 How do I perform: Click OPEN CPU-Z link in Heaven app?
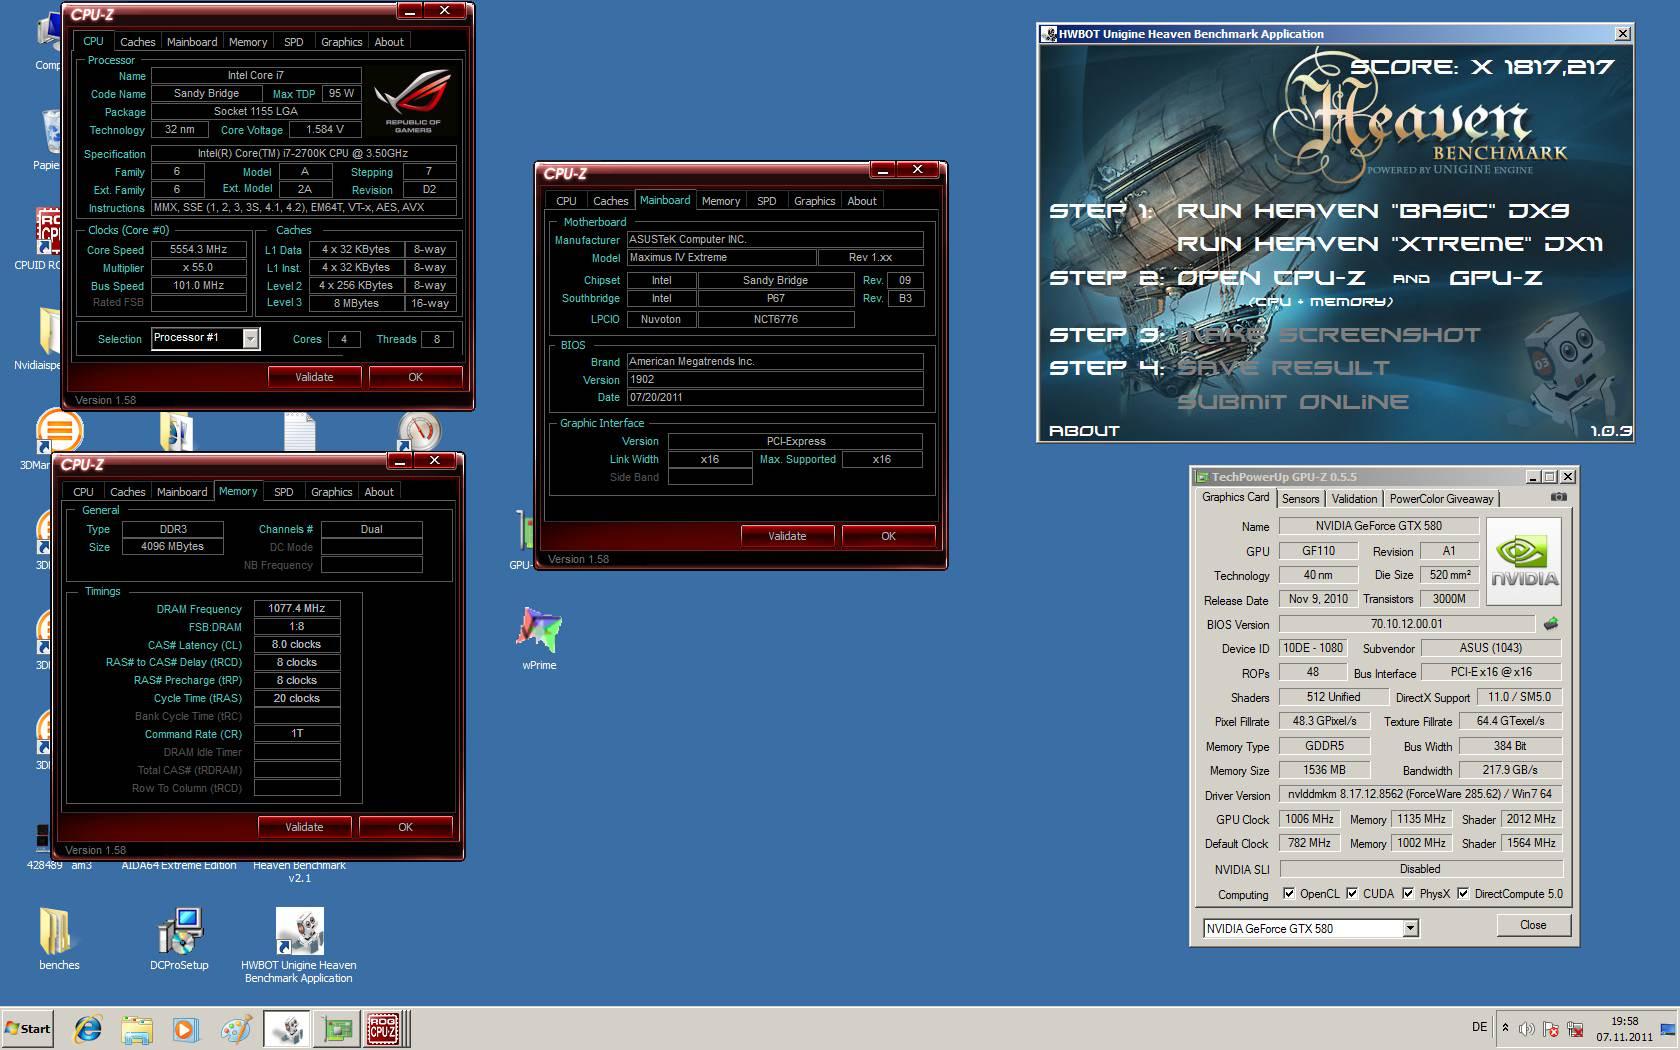[1270, 278]
